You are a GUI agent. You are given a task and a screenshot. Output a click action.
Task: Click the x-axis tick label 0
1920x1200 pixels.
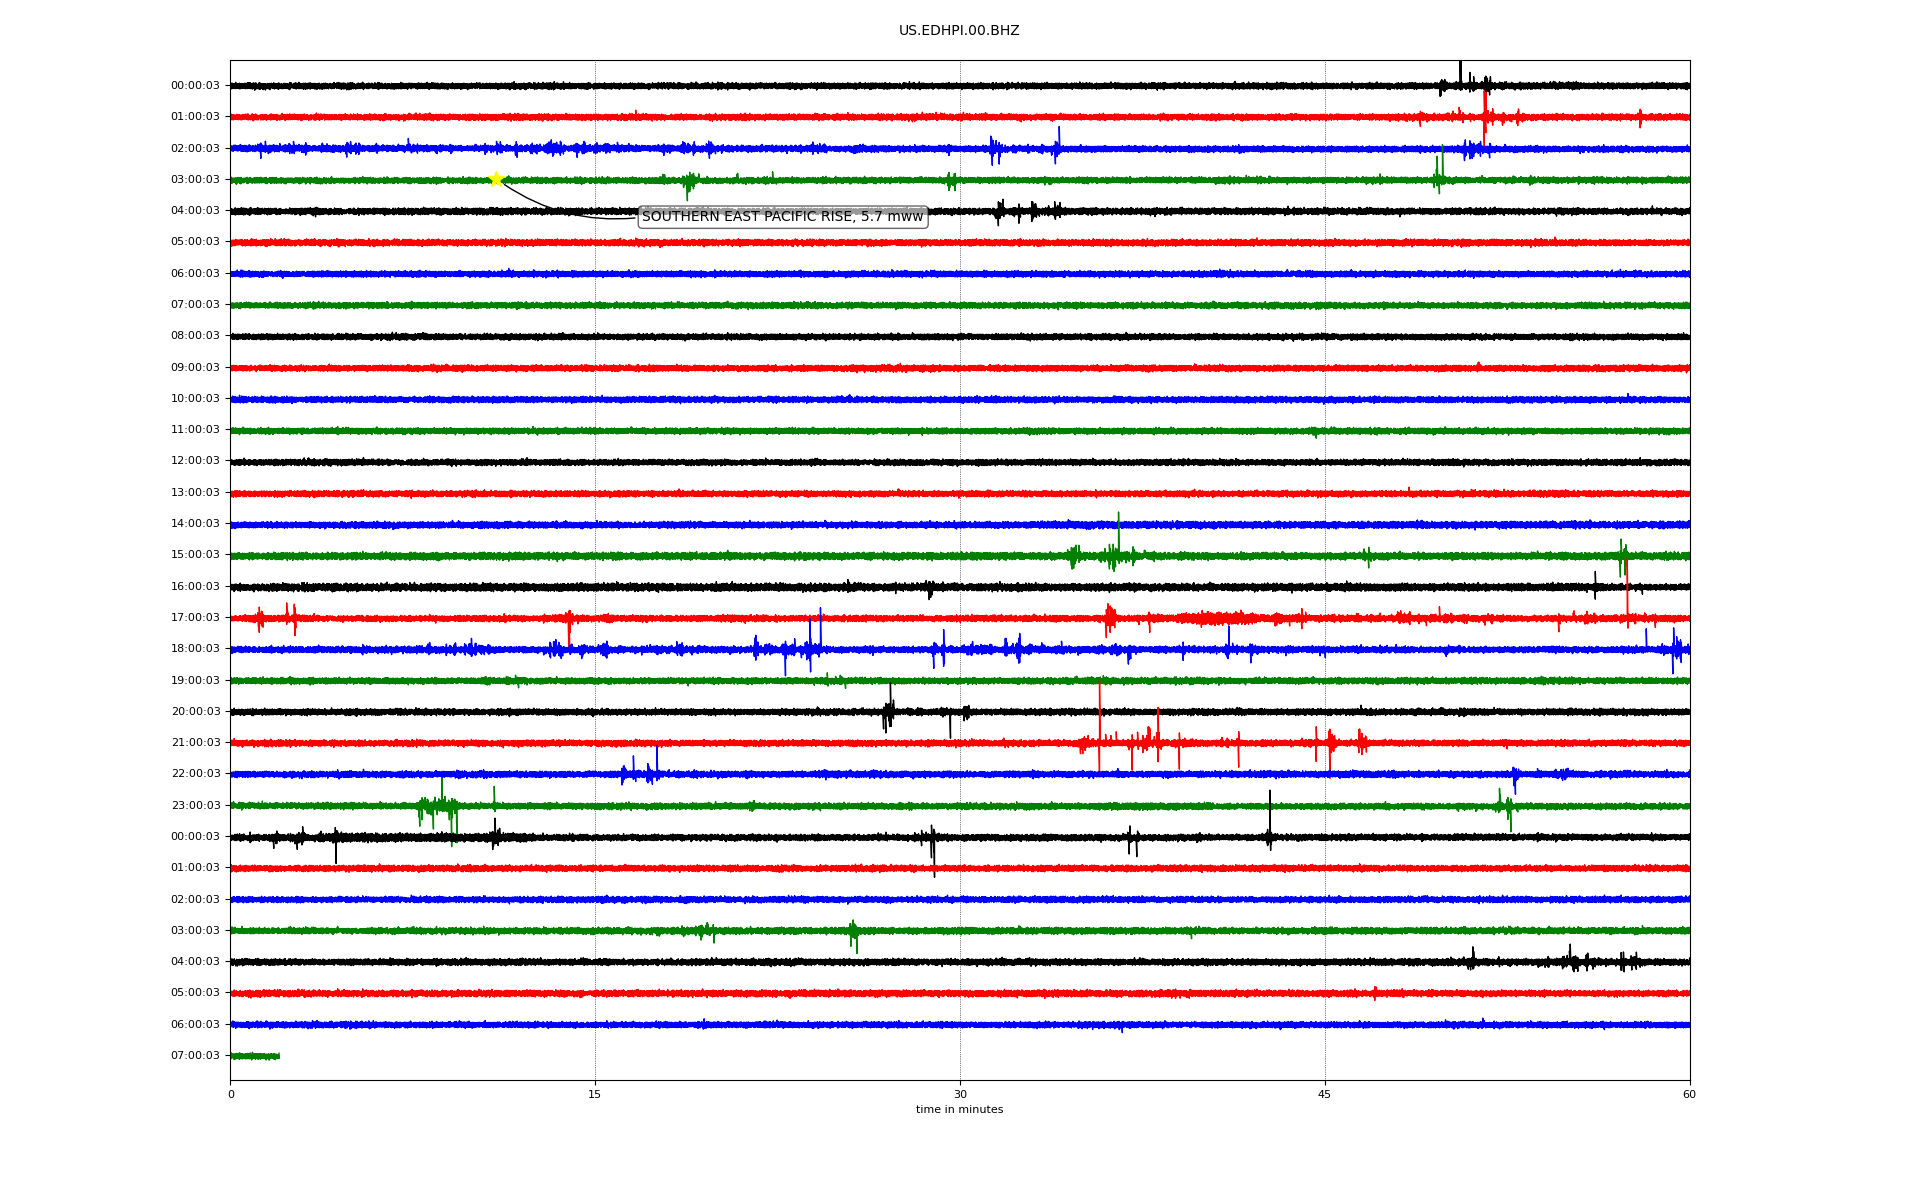(231, 1094)
